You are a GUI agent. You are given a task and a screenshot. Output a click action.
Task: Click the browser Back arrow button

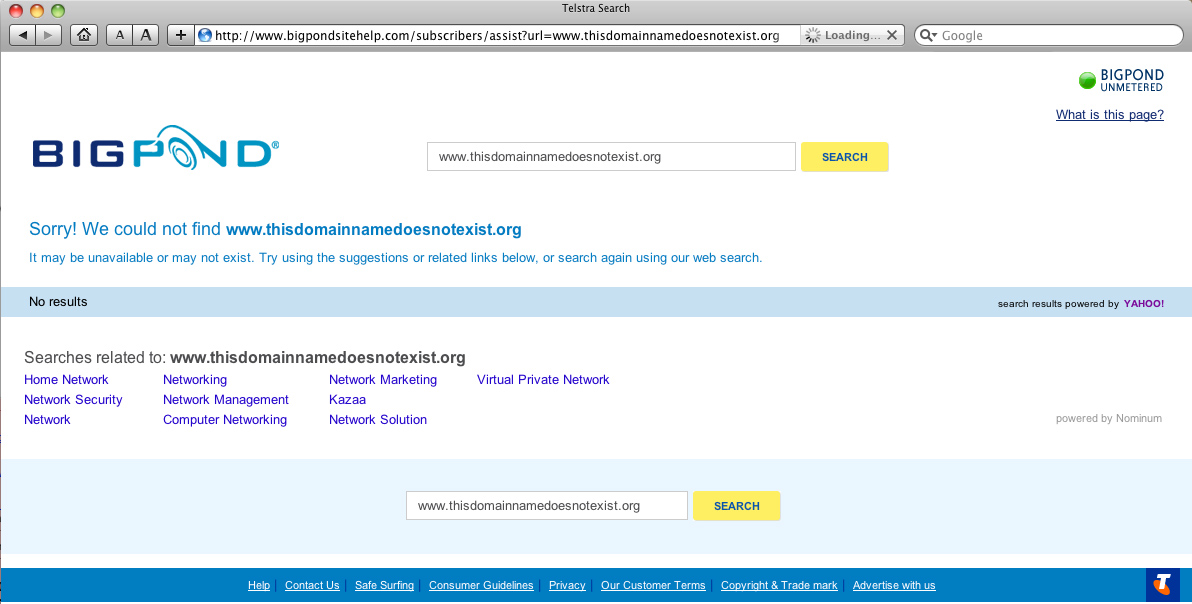click(x=22, y=35)
